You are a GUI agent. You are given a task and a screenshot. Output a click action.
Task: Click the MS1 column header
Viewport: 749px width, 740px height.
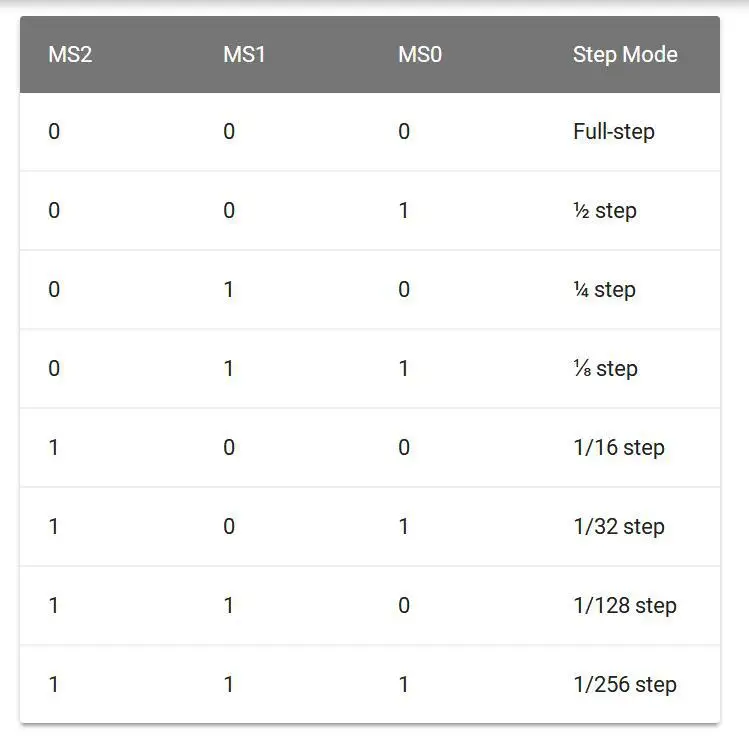point(244,54)
